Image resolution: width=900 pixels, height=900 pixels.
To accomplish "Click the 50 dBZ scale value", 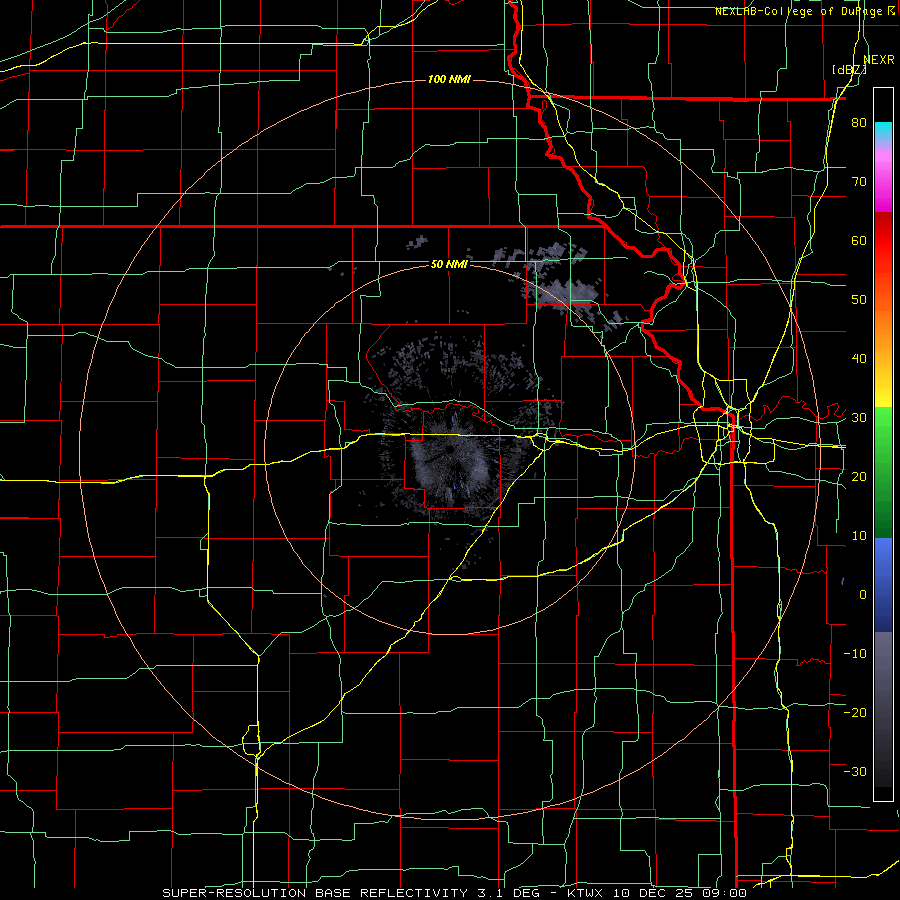I will click(x=859, y=300).
